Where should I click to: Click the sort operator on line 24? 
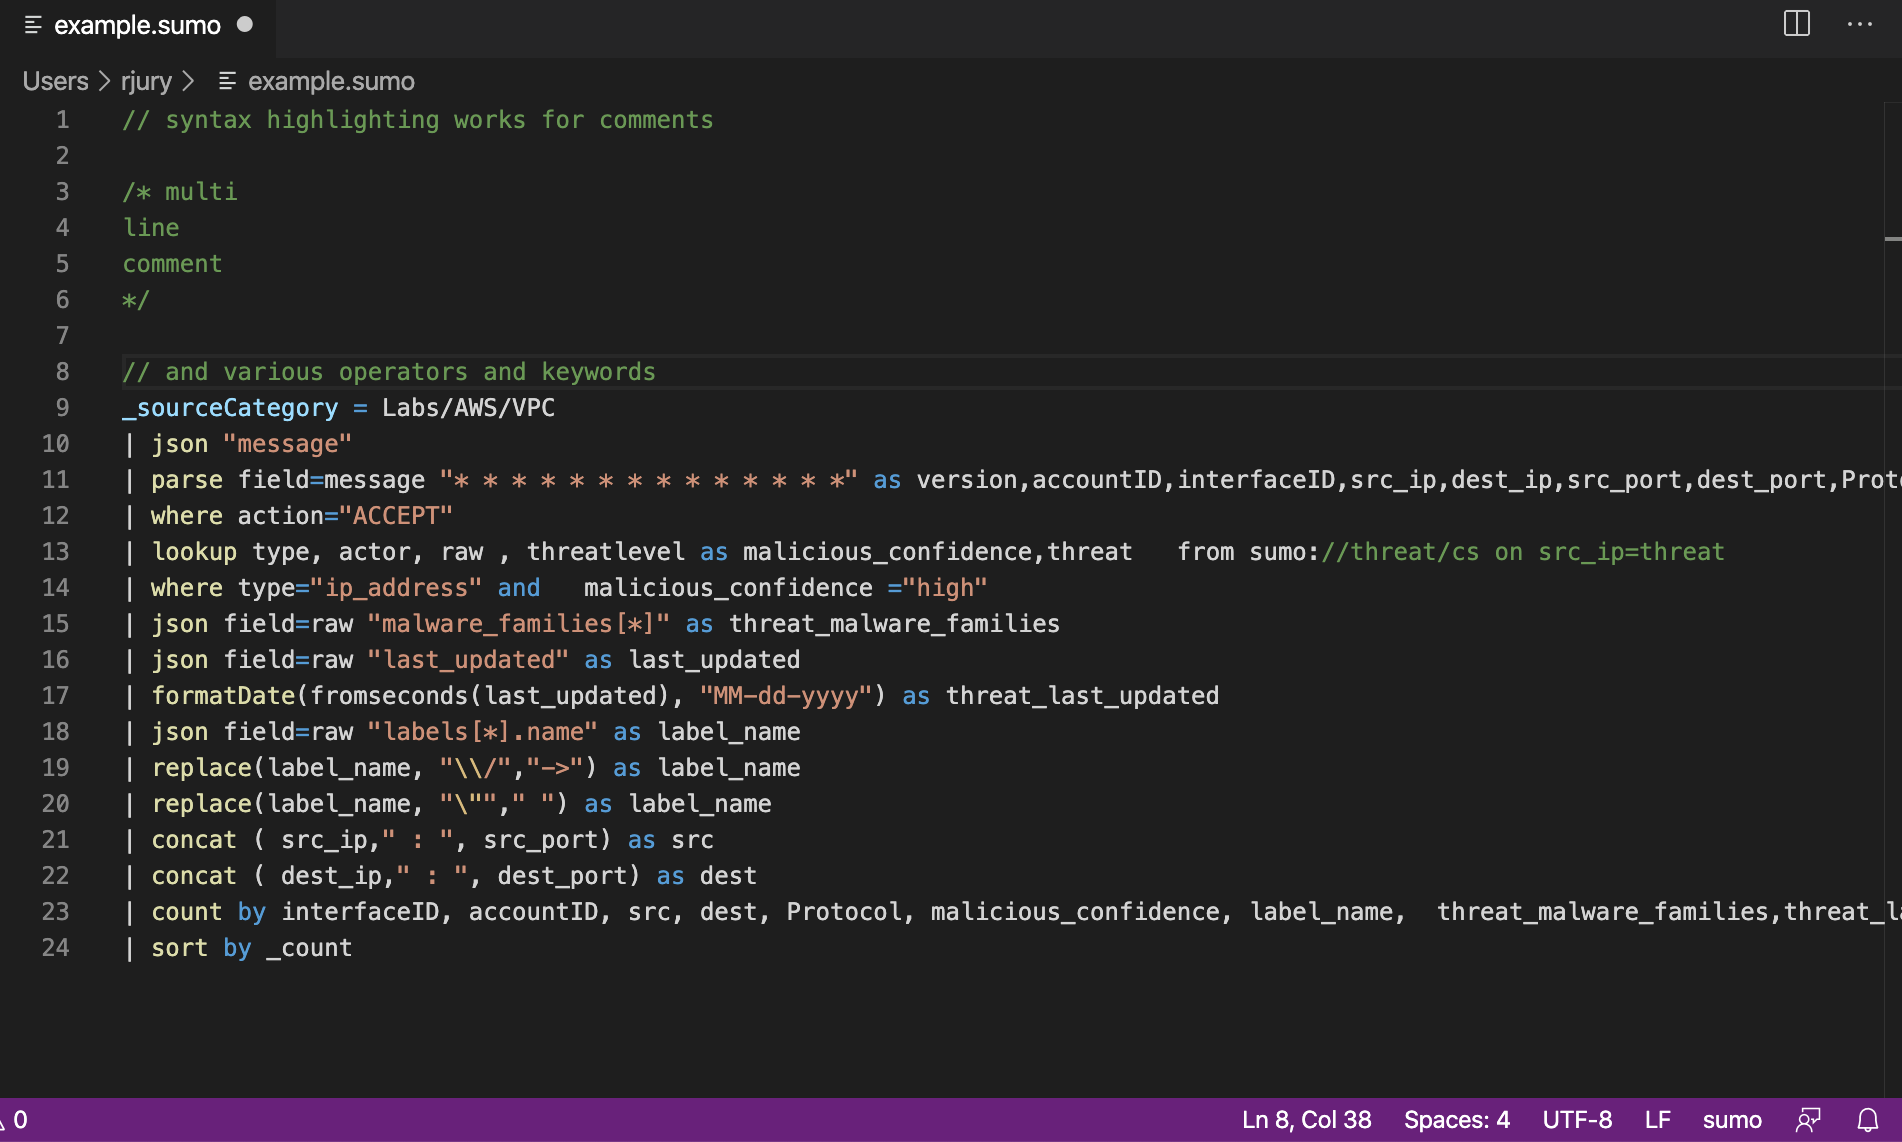180,948
